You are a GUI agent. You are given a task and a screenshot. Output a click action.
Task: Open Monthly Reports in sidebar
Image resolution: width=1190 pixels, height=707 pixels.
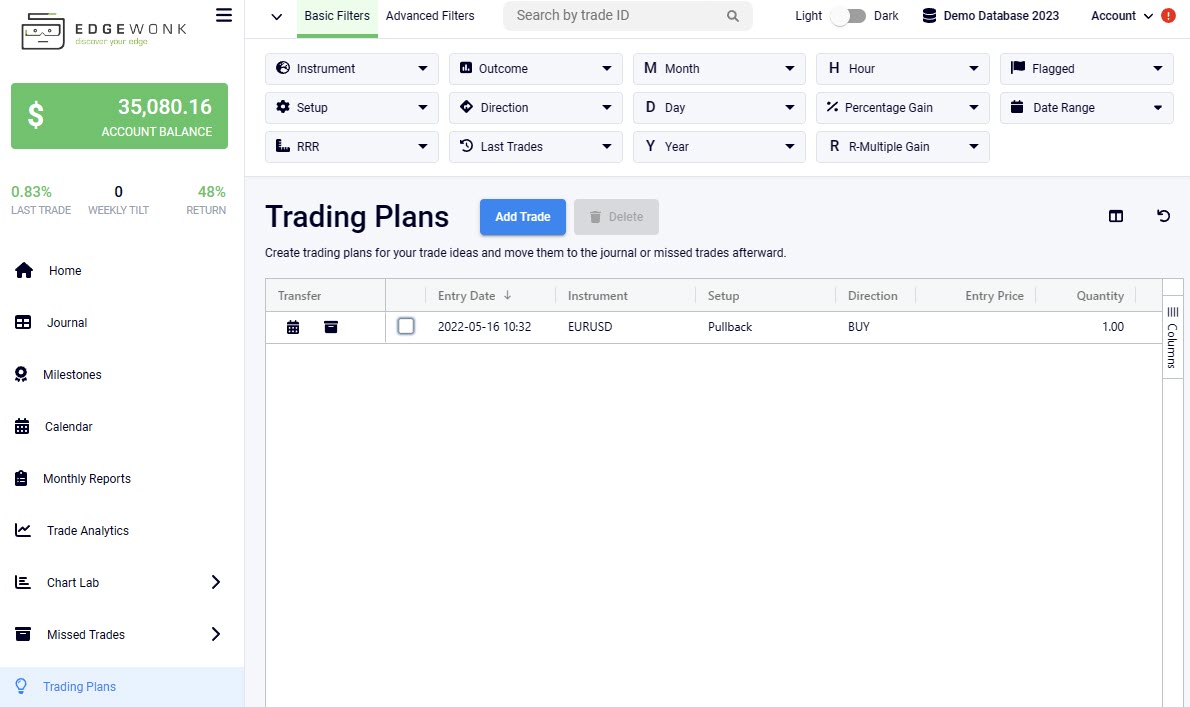tap(87, 478)
